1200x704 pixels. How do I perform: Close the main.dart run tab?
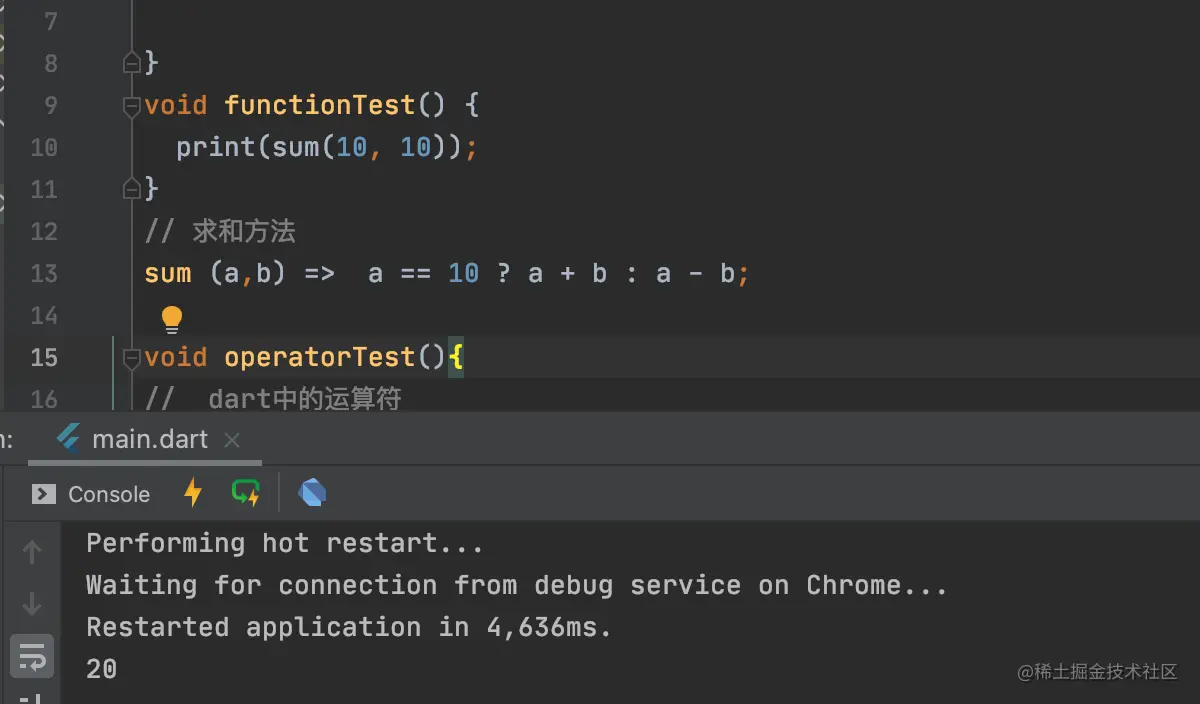click(x=232, y=440)
